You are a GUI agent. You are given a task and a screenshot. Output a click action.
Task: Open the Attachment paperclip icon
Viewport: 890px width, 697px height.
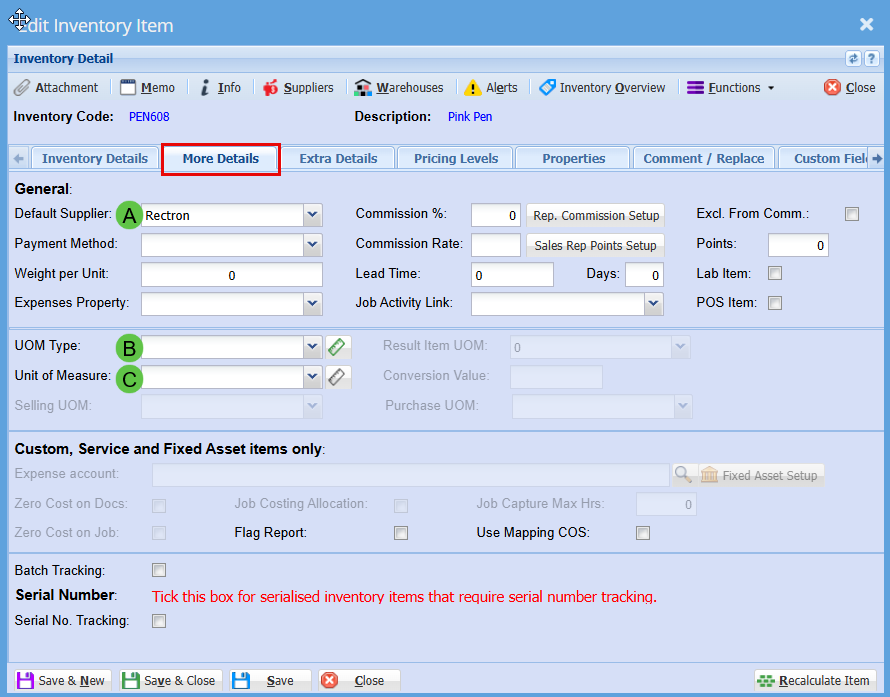[x=22, y=88]
